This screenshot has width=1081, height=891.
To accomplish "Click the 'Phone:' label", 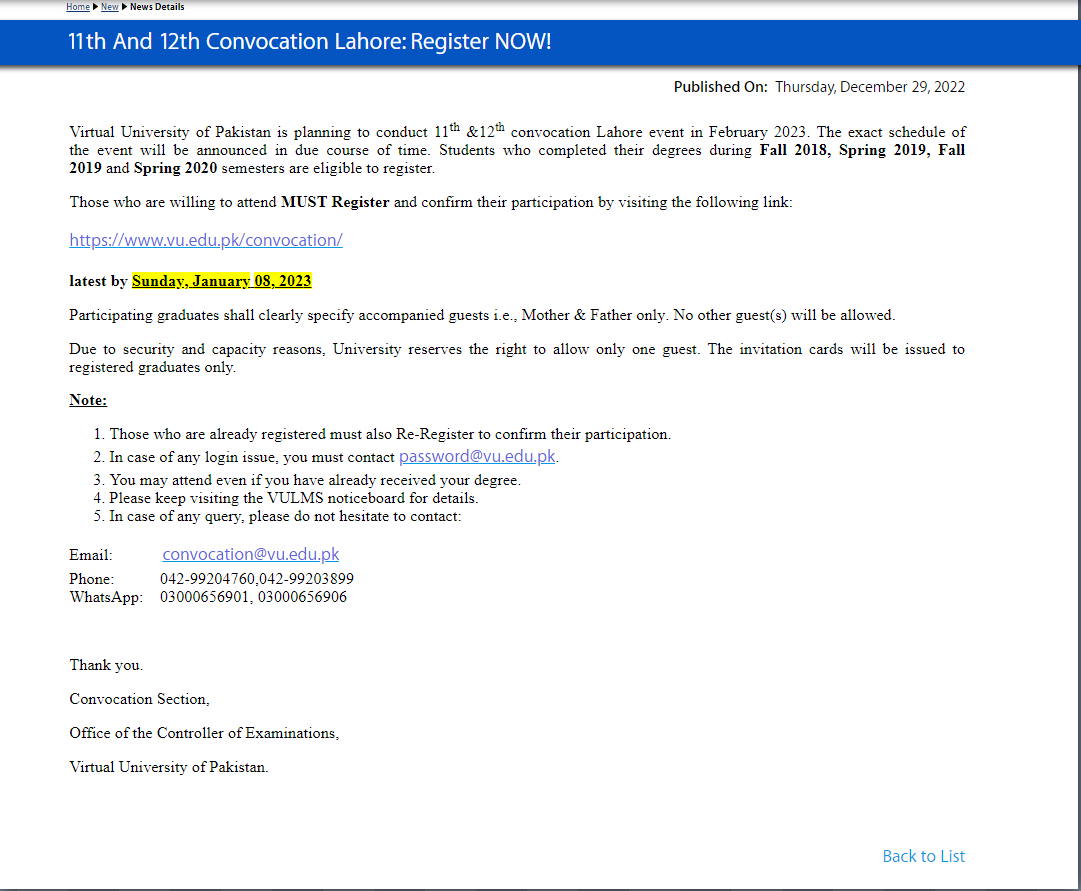I will (92, 579).
